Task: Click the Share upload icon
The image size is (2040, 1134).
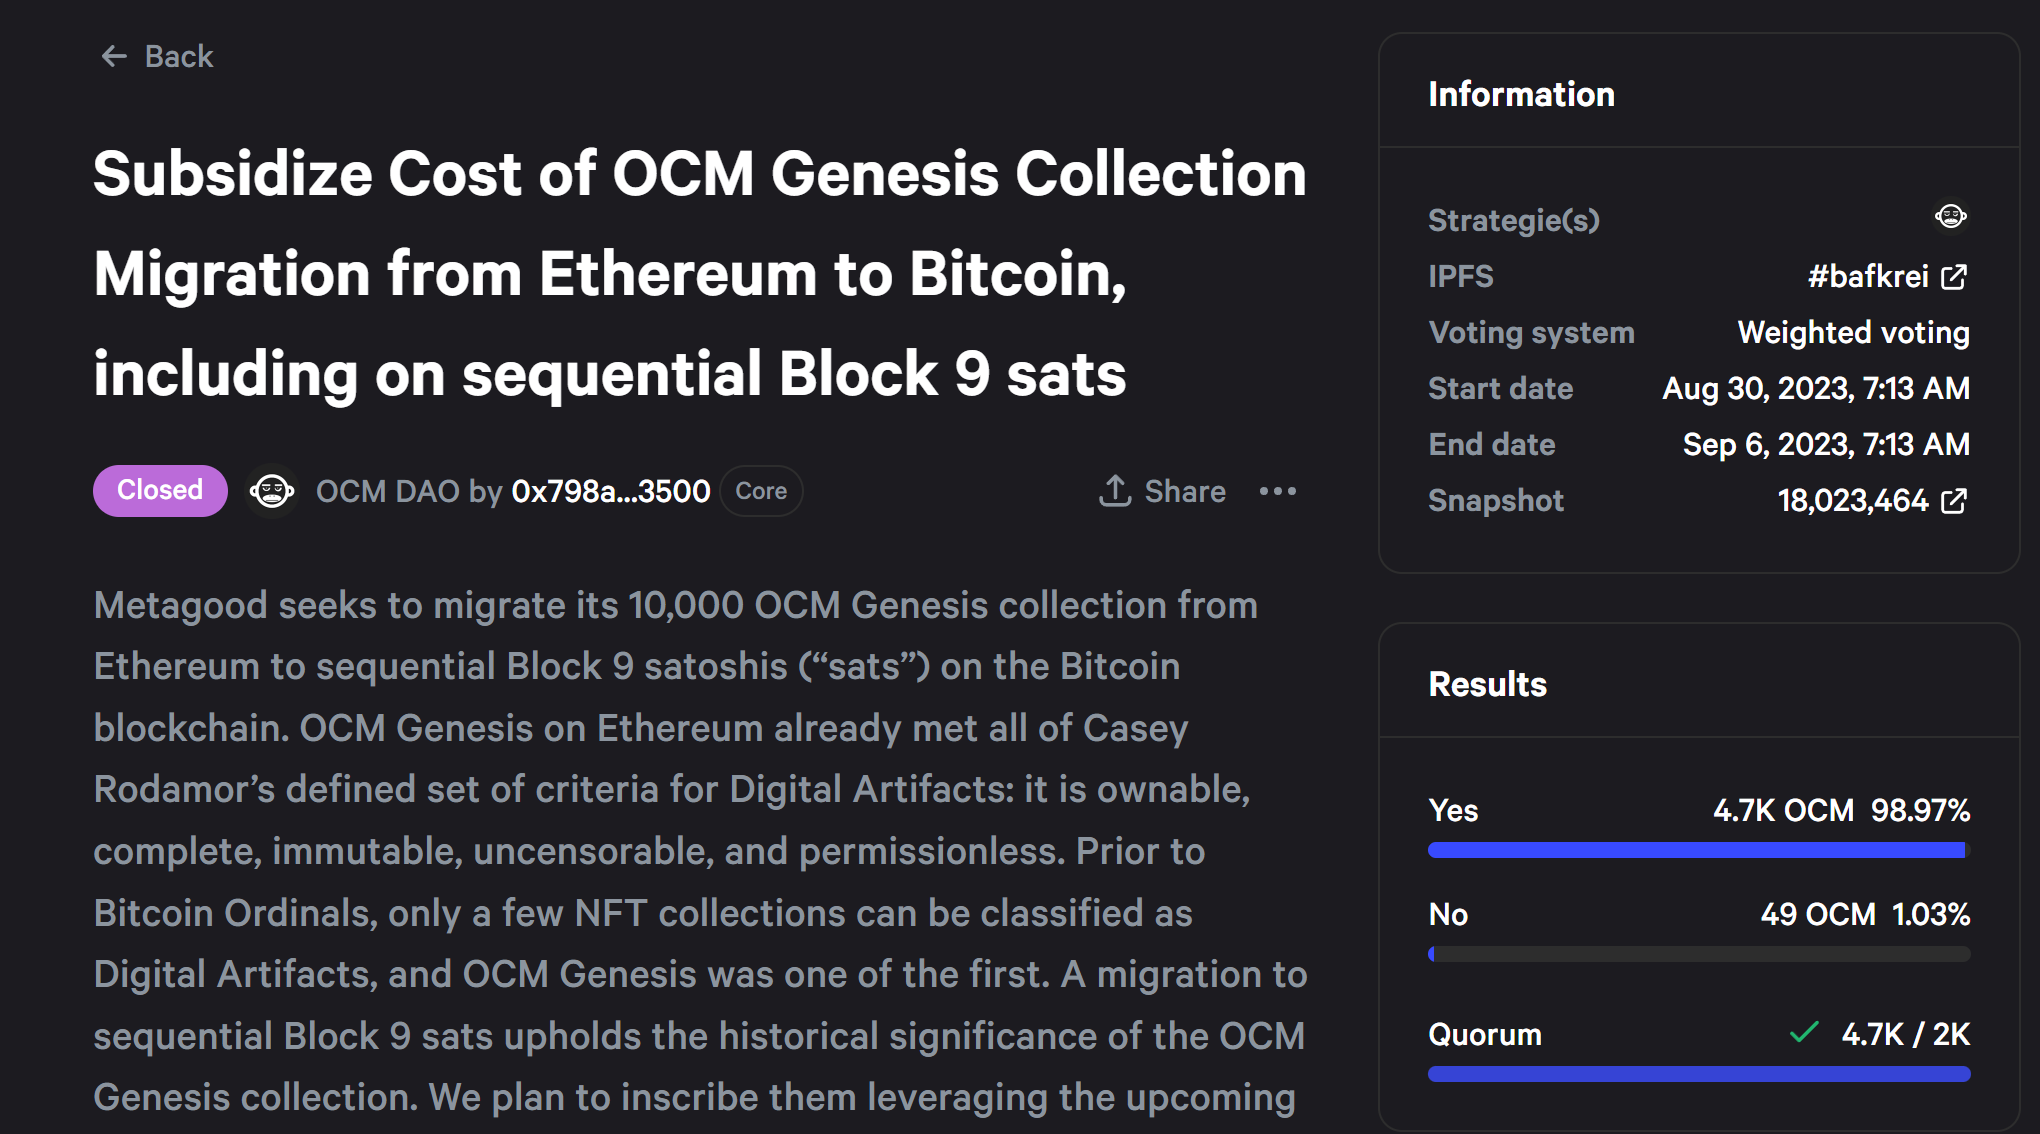Action: 1115,491
